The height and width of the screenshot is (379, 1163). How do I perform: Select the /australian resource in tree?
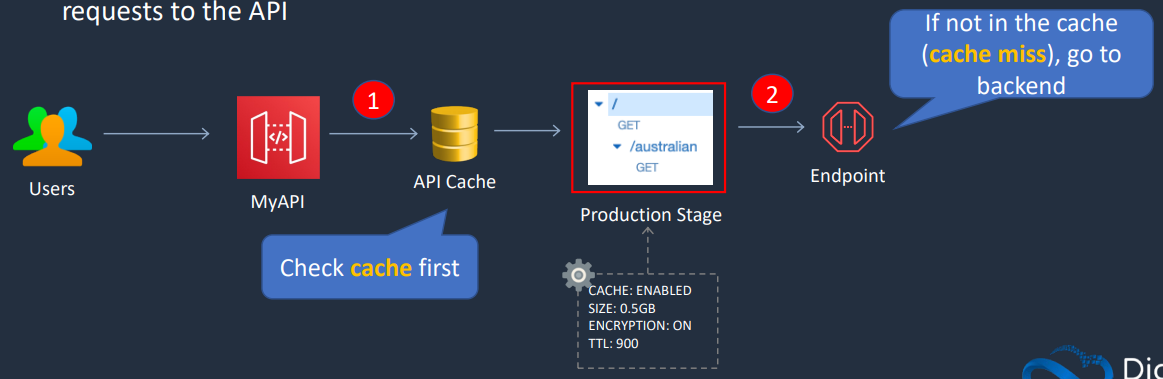tap(664, 147)
